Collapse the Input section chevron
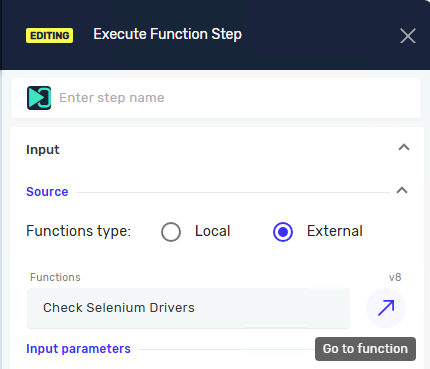 point(404,147)
